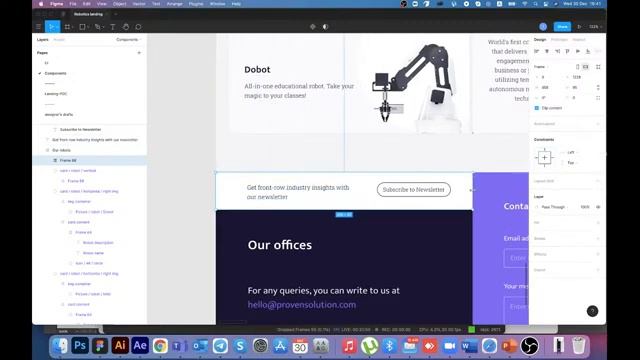Open the Object menu
Viewport: 640px width, 360px height.
[120, 4]
